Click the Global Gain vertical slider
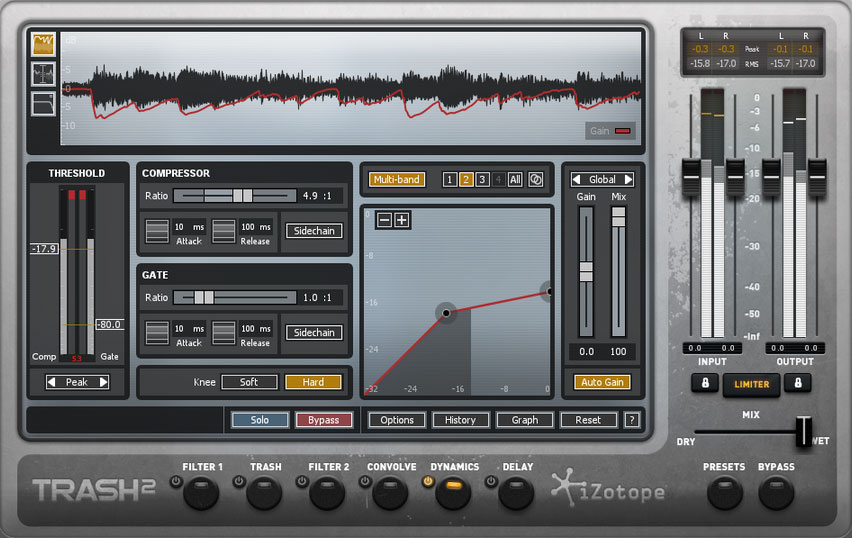 click(x=586, y=272)
